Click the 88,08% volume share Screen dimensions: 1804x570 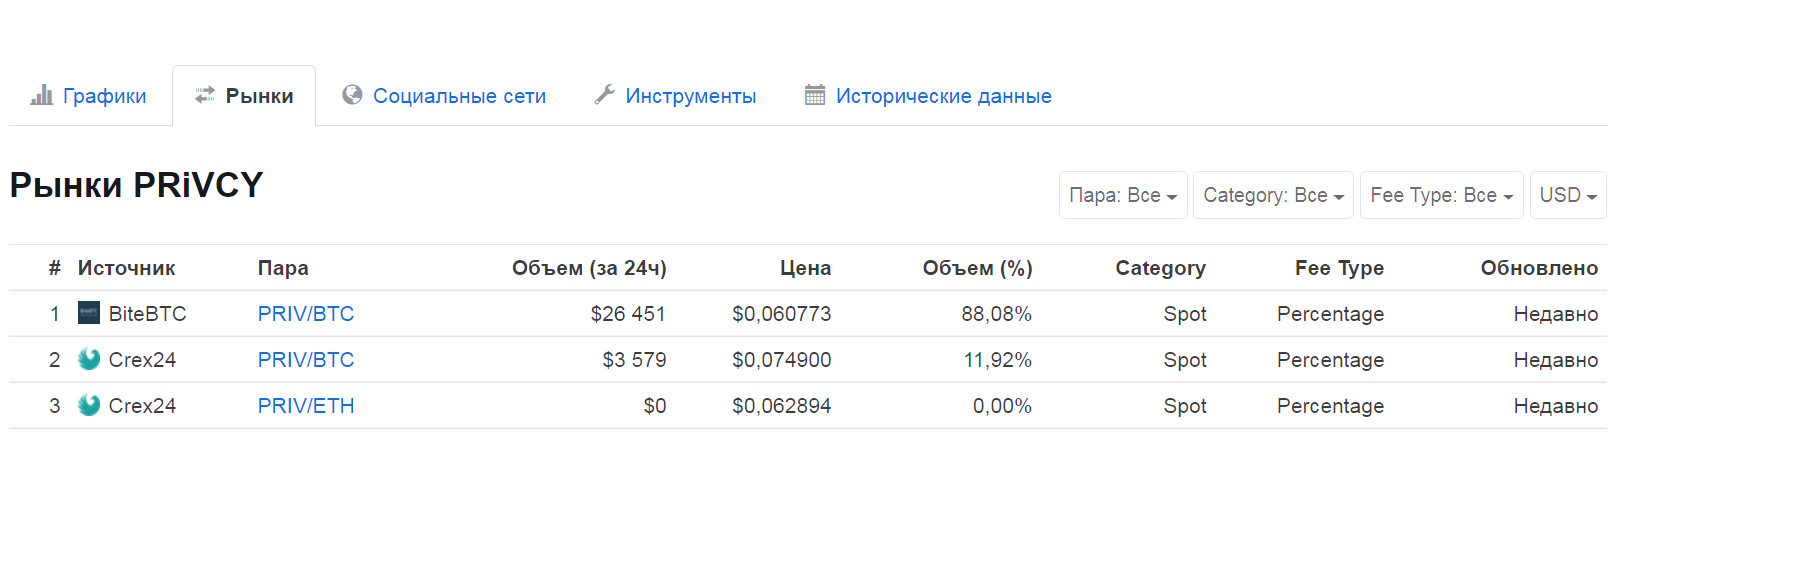(x=996, y=314)
